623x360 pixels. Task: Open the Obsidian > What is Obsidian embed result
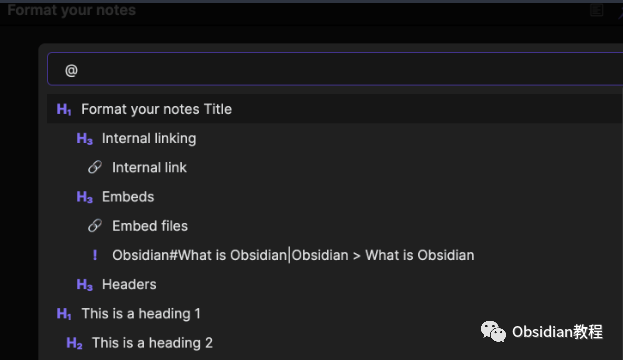[335, 255]
